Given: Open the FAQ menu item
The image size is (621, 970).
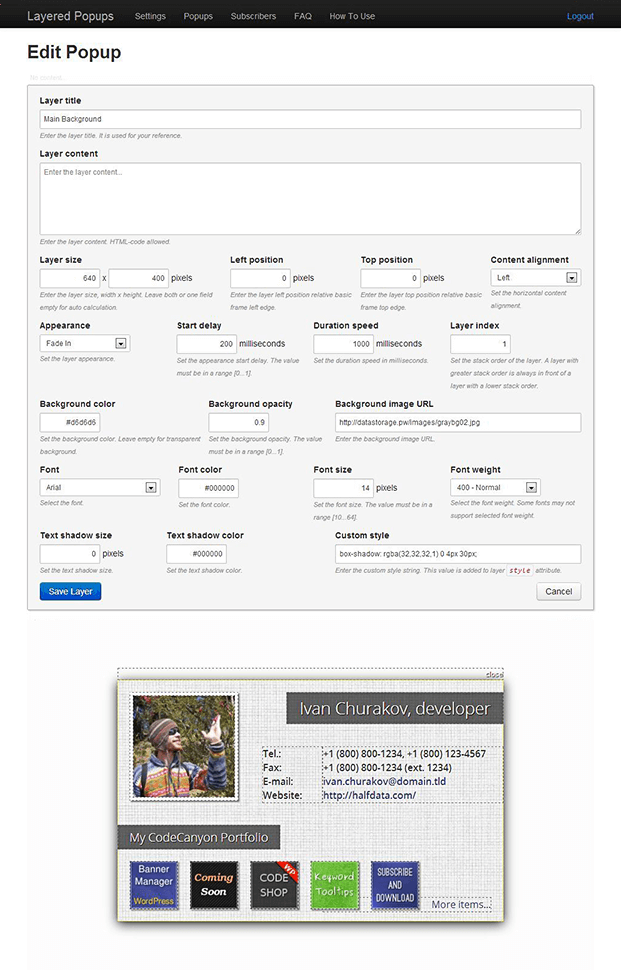Looking at the screenshot, I should click(303, 16).
